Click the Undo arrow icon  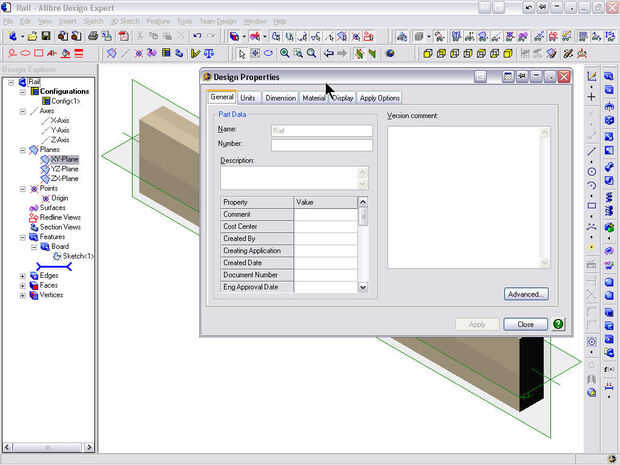point(197,37)
